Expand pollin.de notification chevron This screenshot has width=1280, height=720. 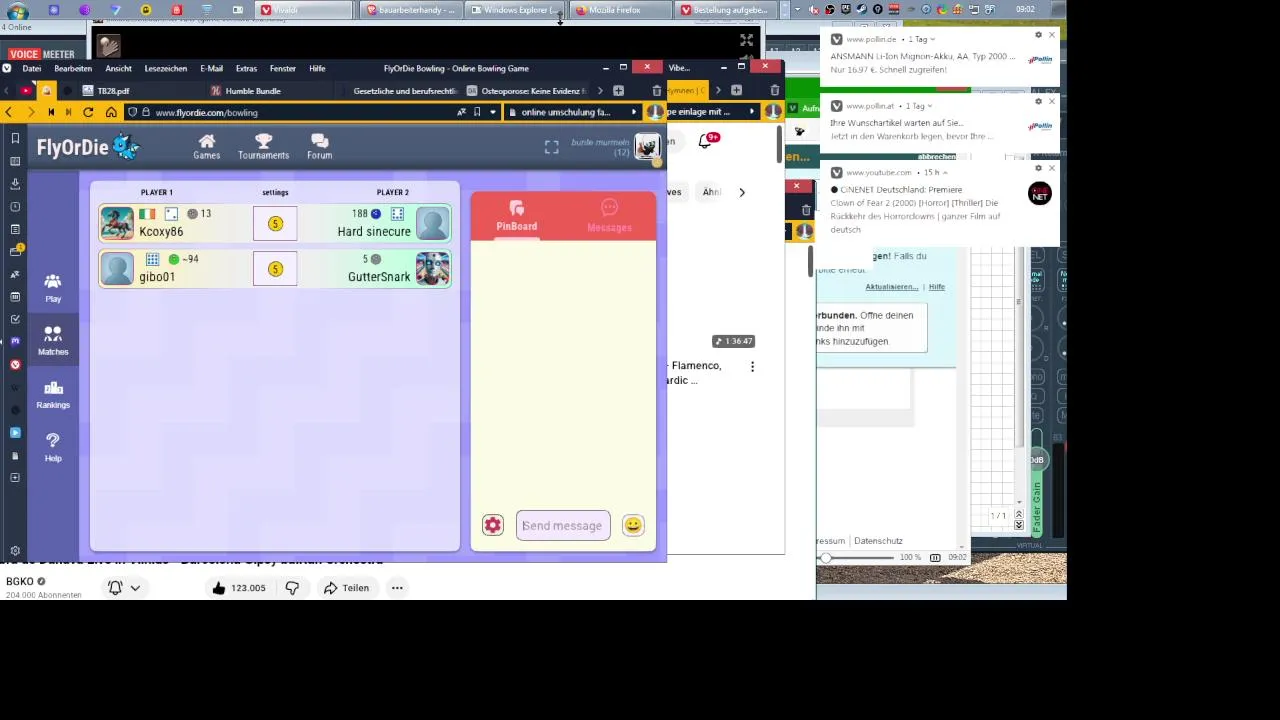[932, 39]
